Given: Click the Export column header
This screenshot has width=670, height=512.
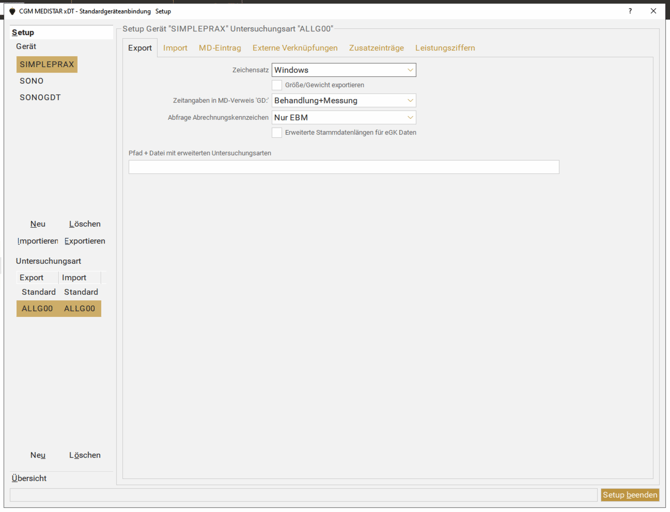Looking at the screenshot, I should 37,278.
